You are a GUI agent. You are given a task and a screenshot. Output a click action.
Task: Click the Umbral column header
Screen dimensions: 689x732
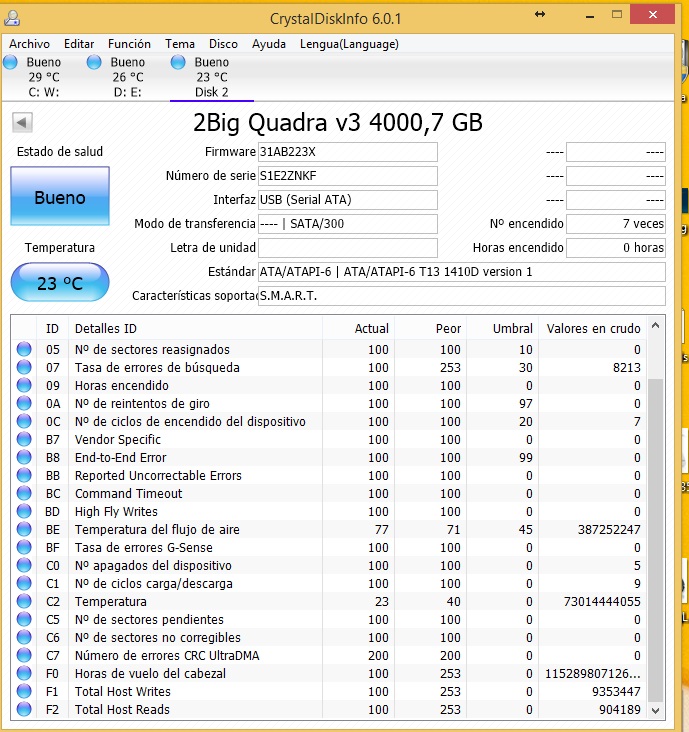(502, 329)
